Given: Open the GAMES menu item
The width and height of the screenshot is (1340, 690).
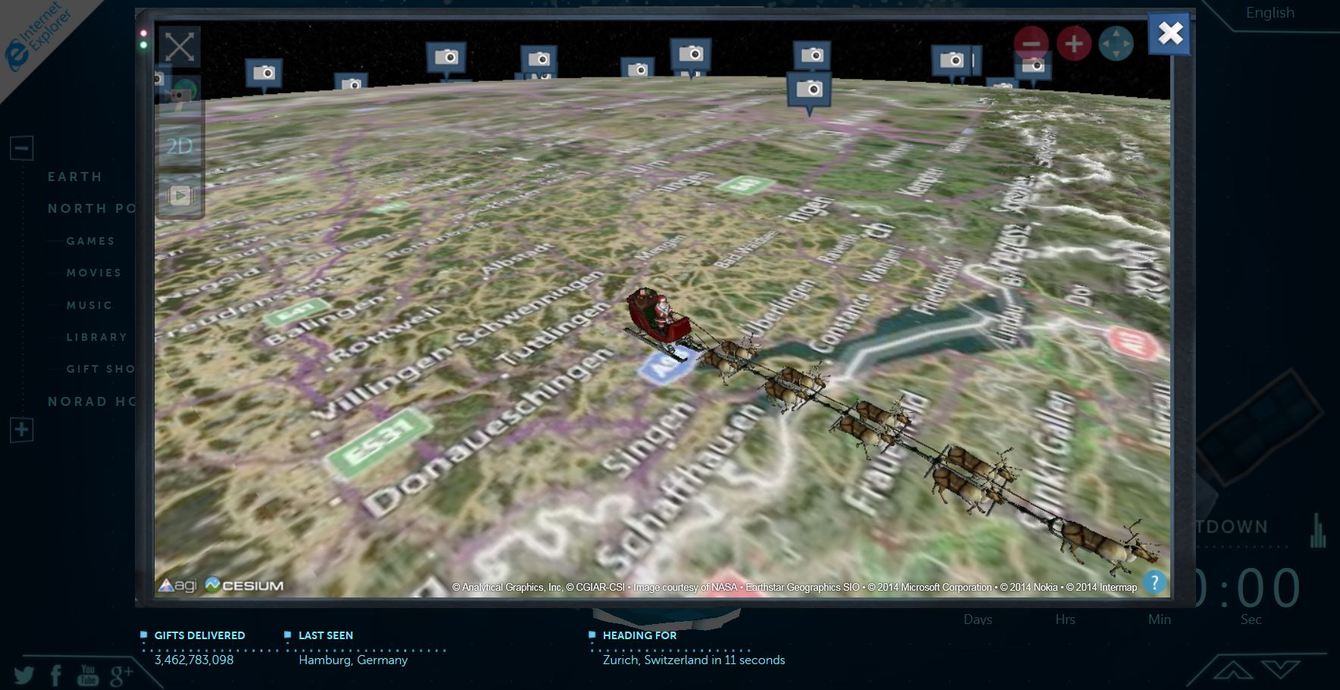Looking at the screenshot, I should tap(91, 241).
